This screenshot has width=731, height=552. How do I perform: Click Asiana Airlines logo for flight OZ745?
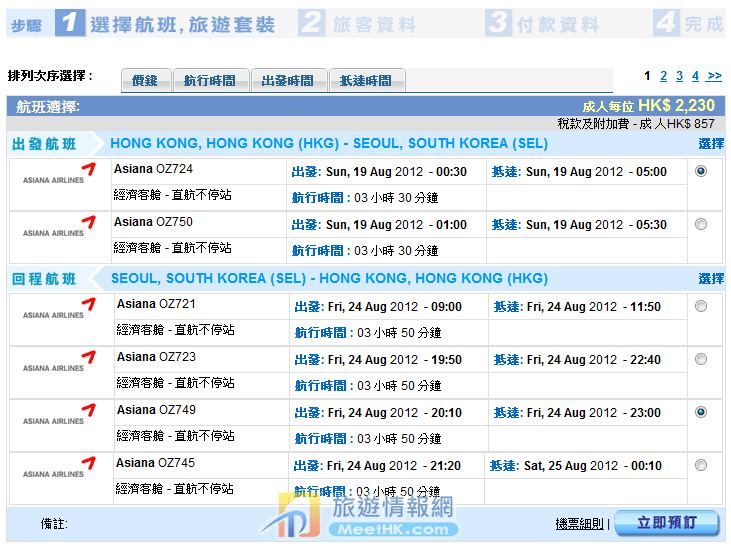coord(59,469)
